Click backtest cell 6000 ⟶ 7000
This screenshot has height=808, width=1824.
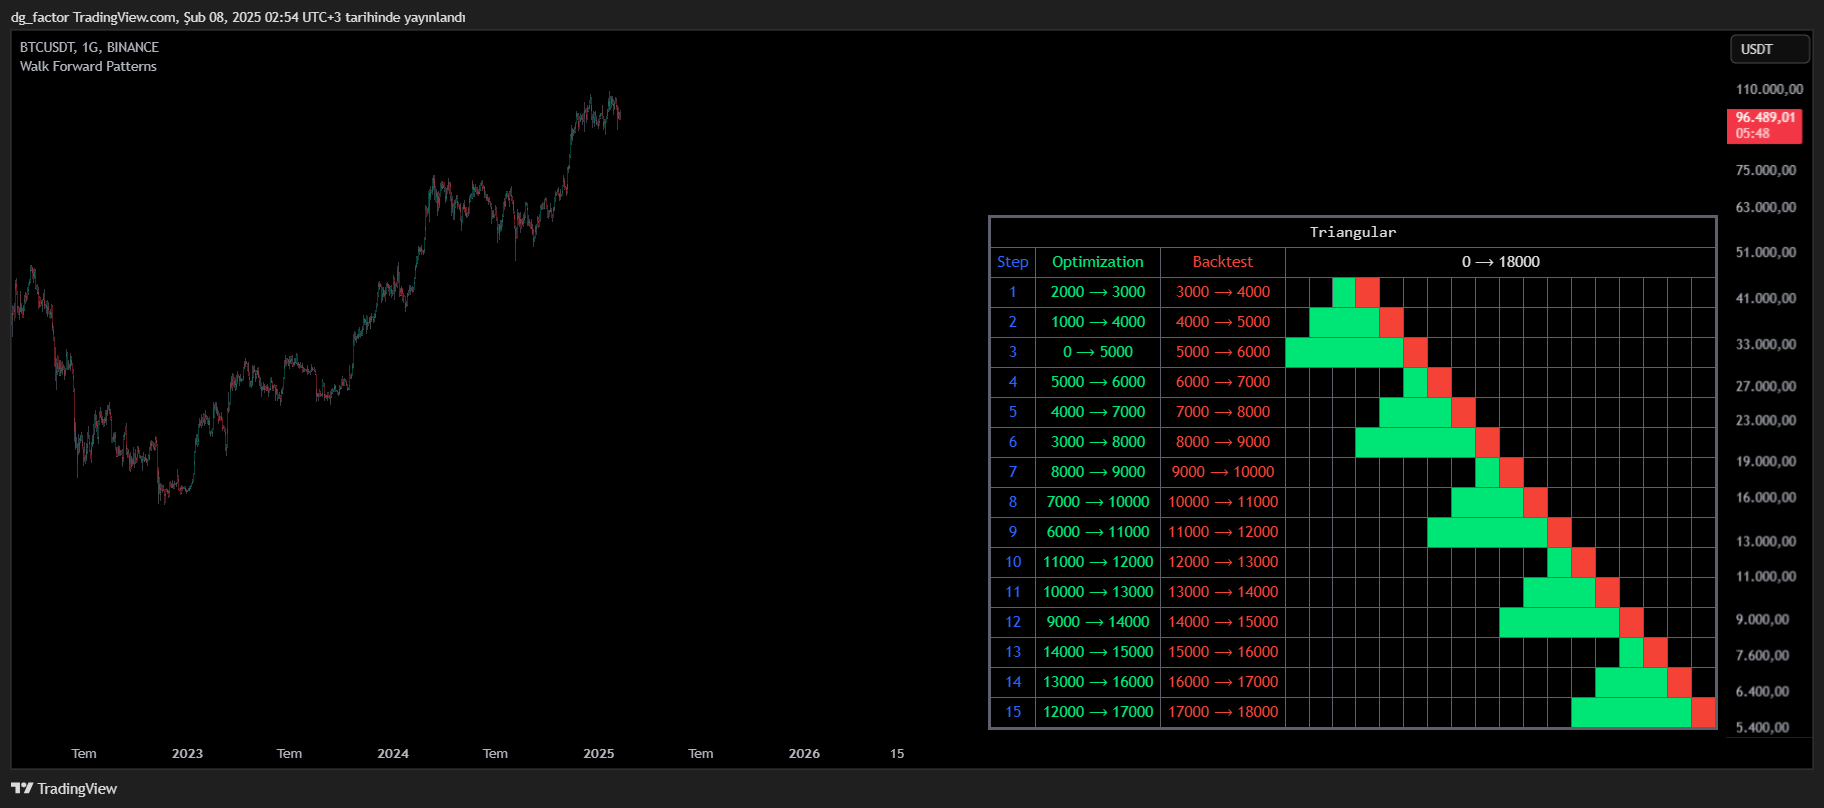click(x=1223, y=382)
